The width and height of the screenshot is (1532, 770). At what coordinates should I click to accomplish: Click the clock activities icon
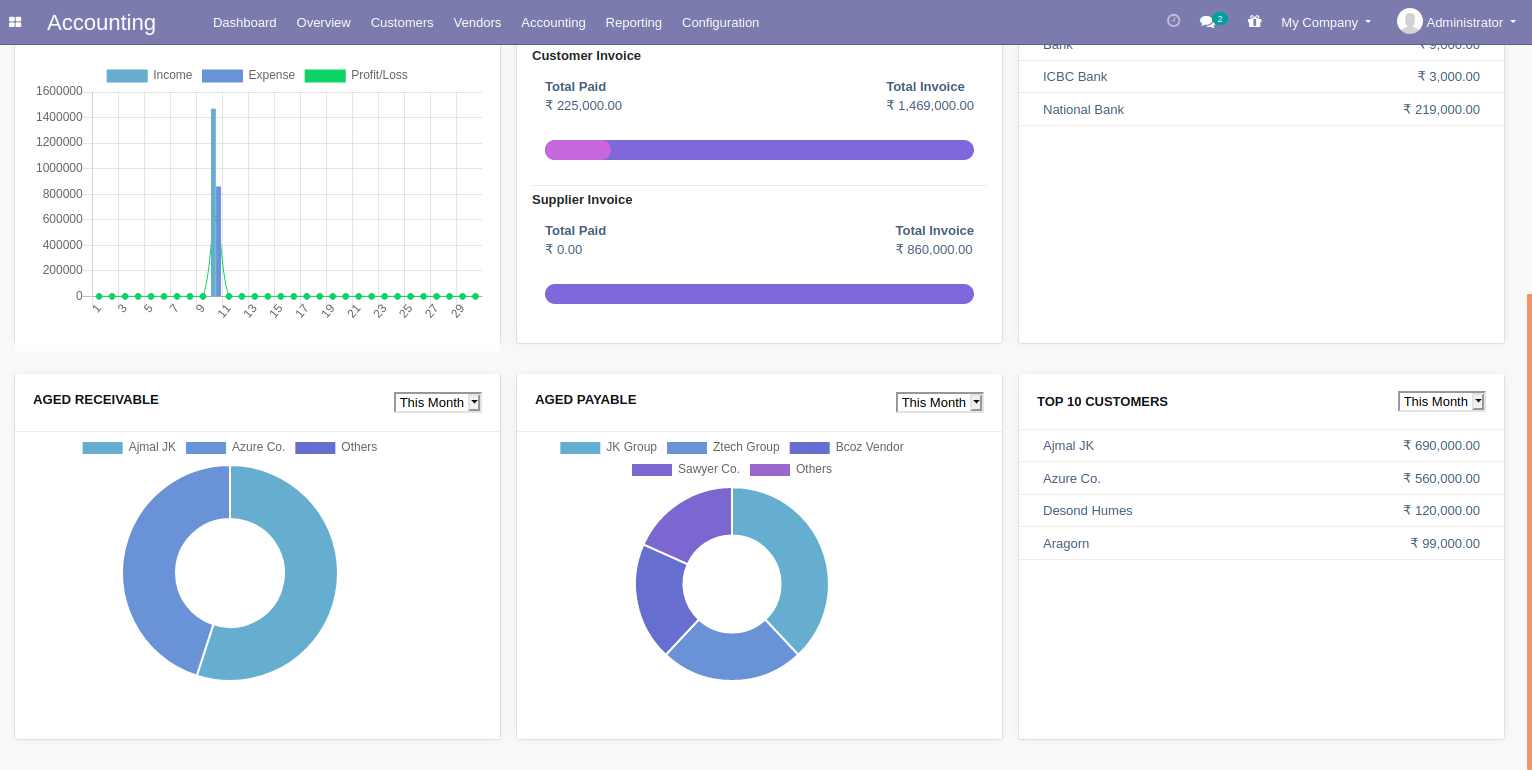(1173, 21)
